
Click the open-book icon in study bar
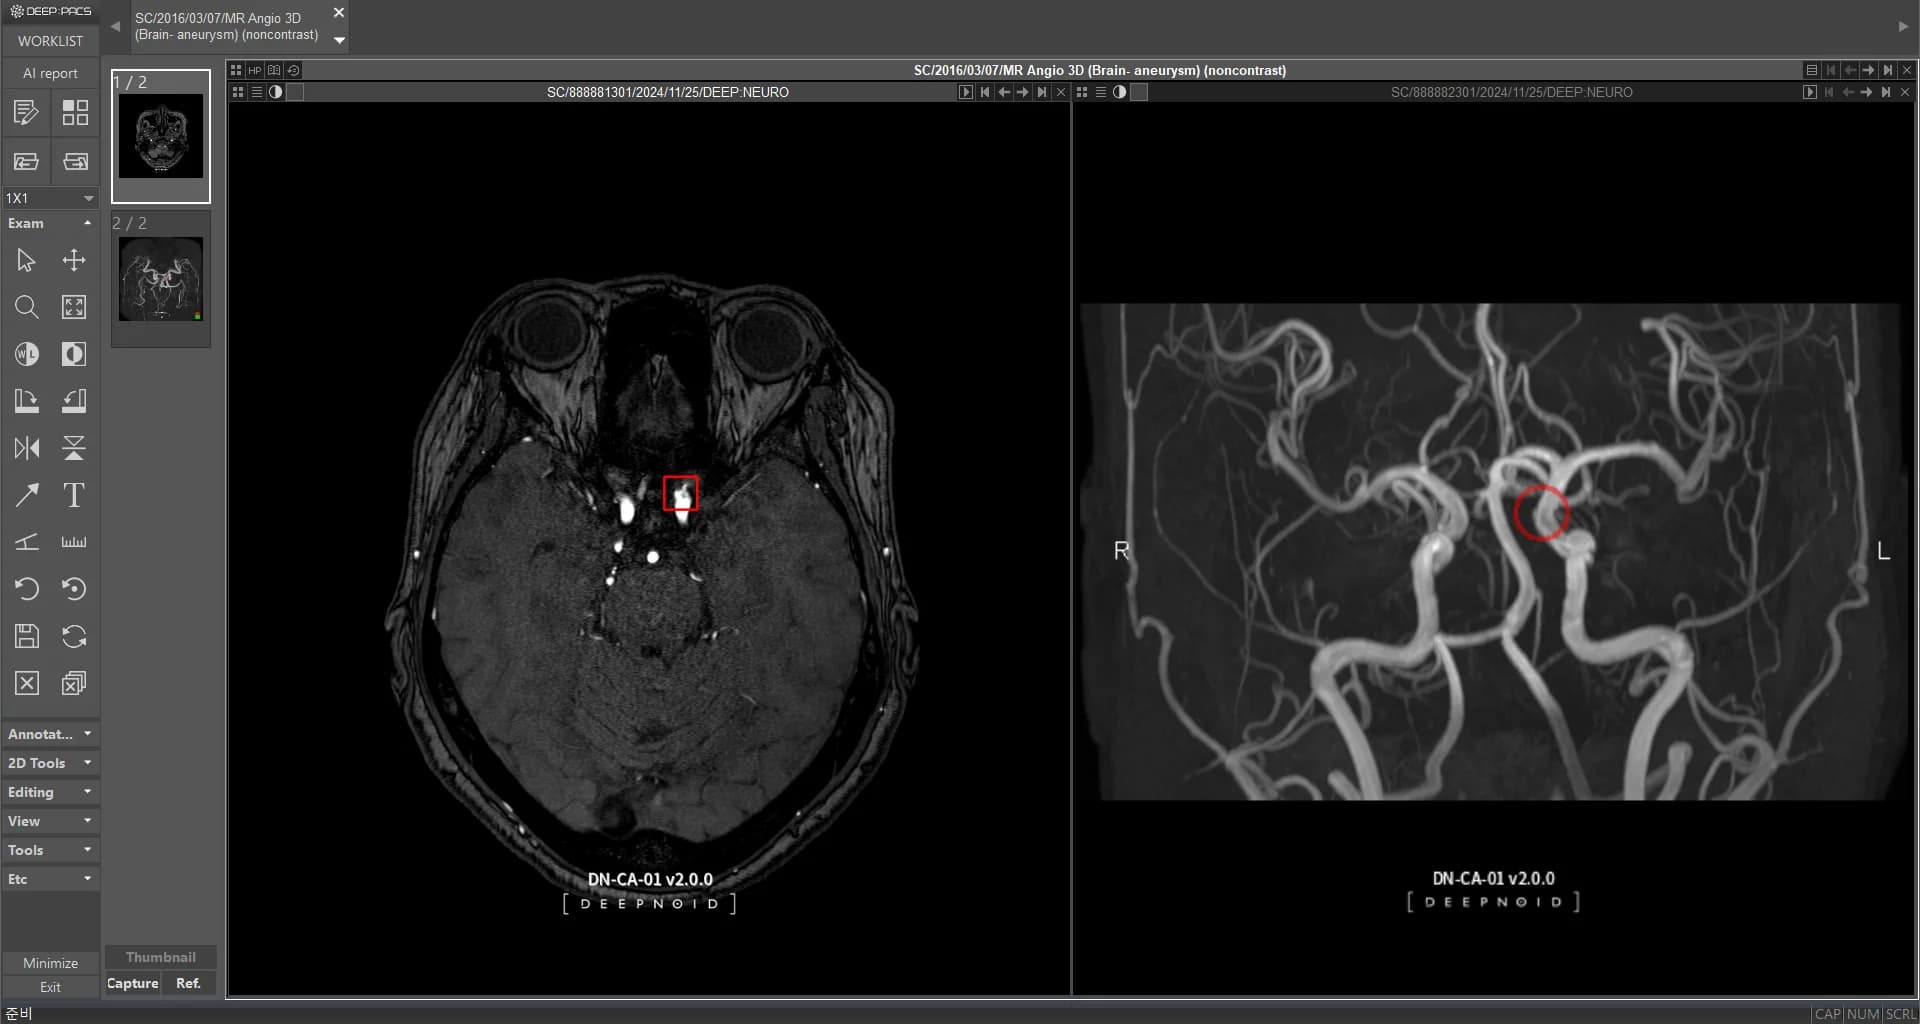pos(274,70)
